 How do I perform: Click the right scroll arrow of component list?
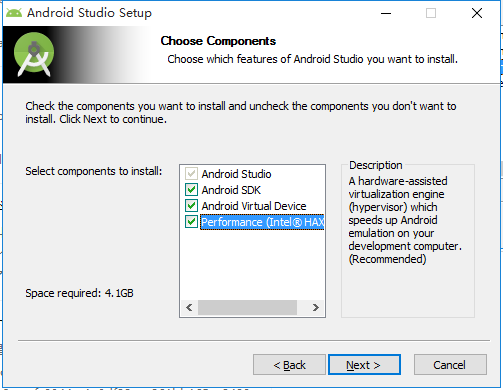(x=315, y=307)
